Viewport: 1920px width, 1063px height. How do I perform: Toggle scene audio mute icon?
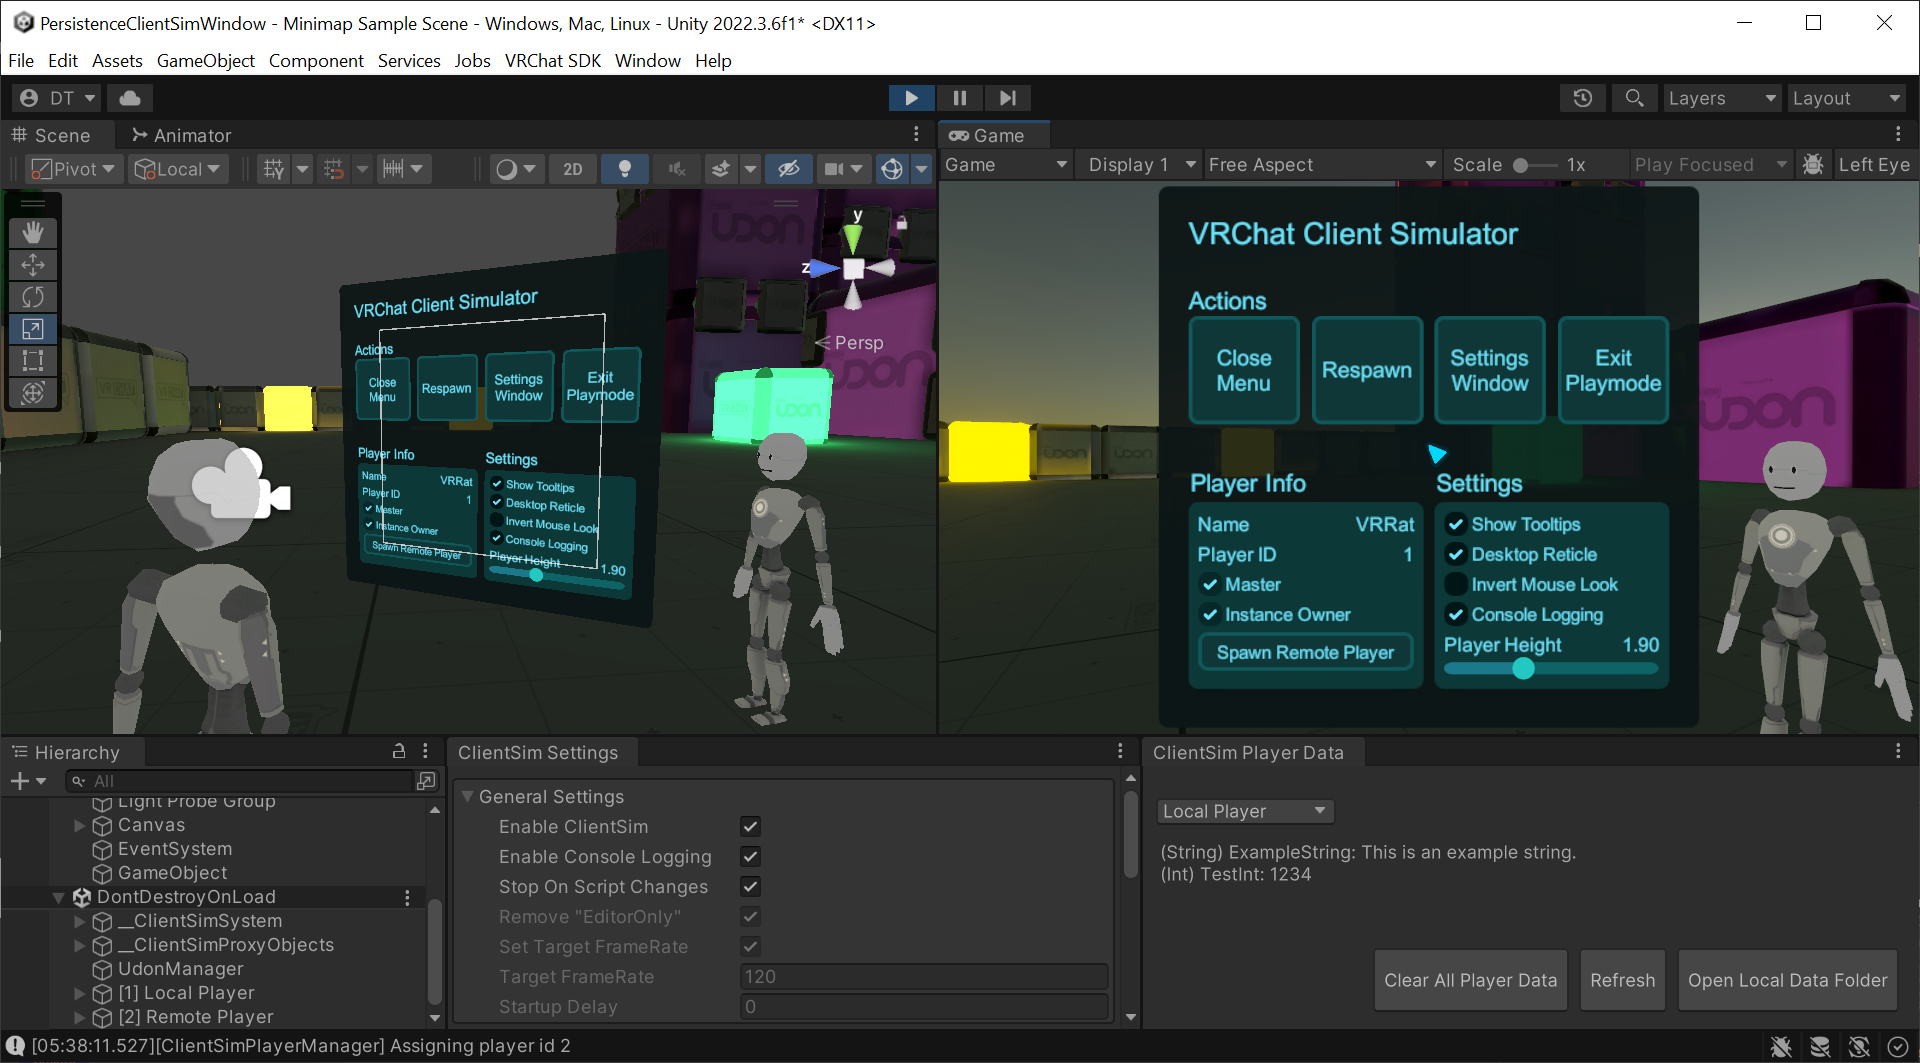[677, 169]
